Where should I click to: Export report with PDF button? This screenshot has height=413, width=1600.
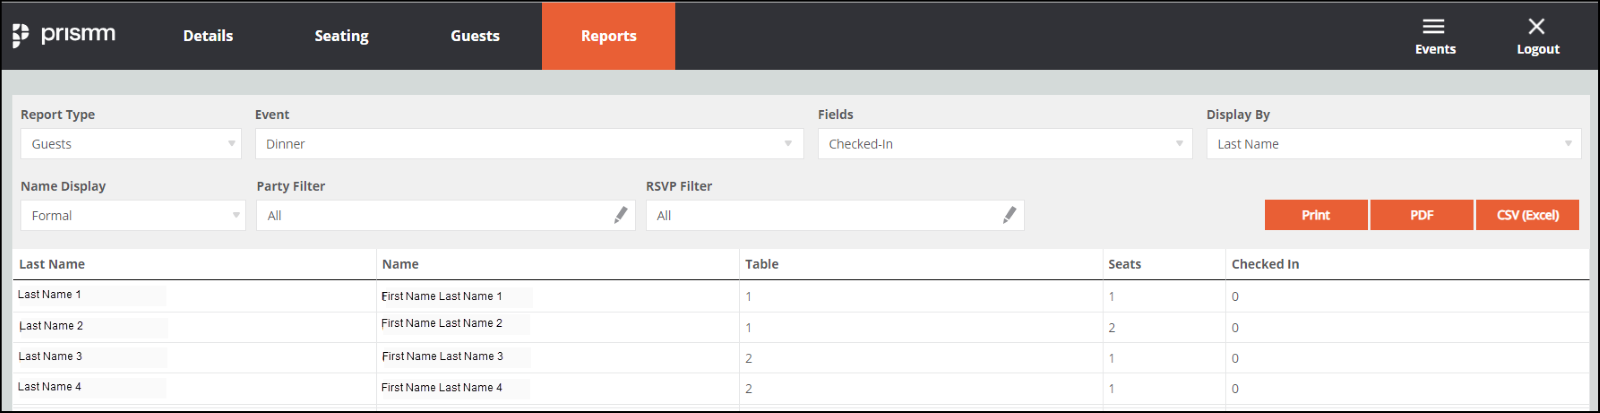[x=1422, y=215]
